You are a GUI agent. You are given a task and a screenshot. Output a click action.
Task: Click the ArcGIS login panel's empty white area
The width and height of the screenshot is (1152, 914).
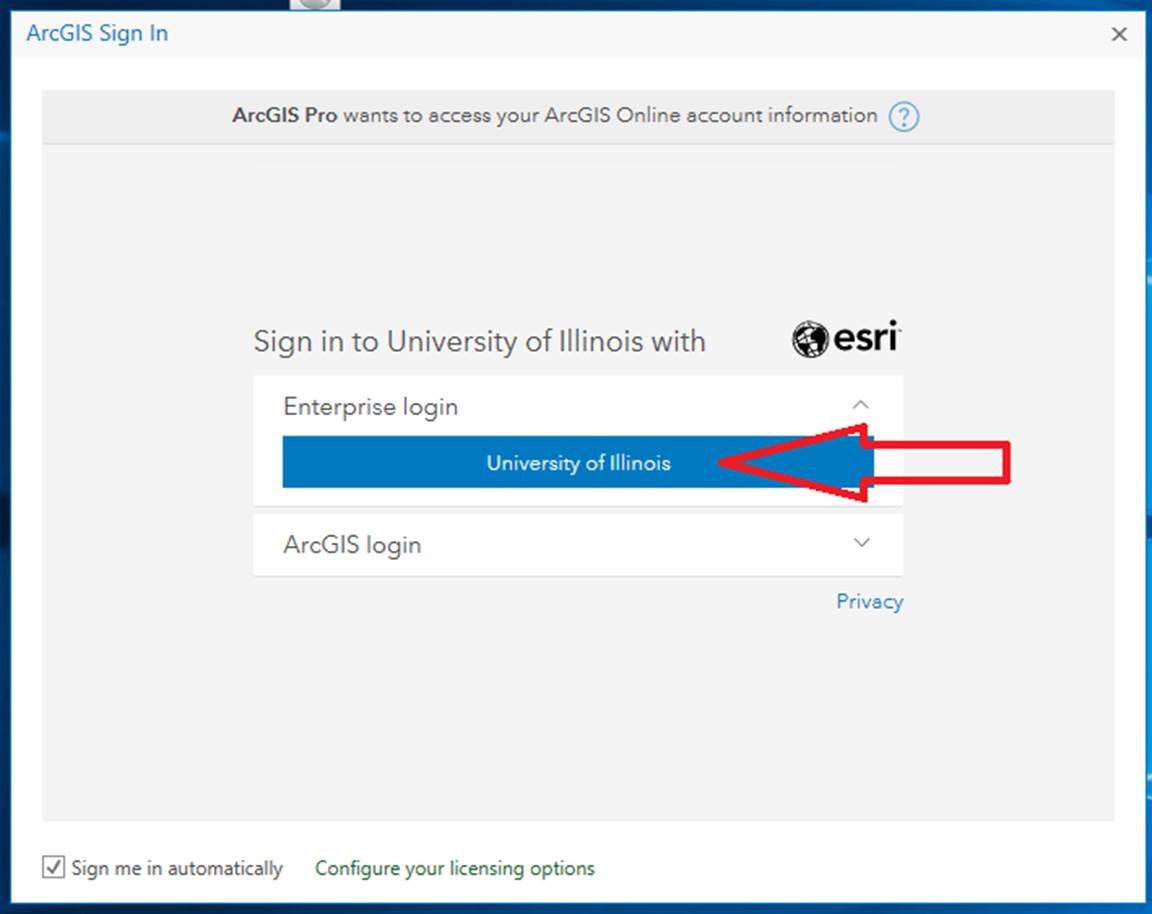coord(632,544)
